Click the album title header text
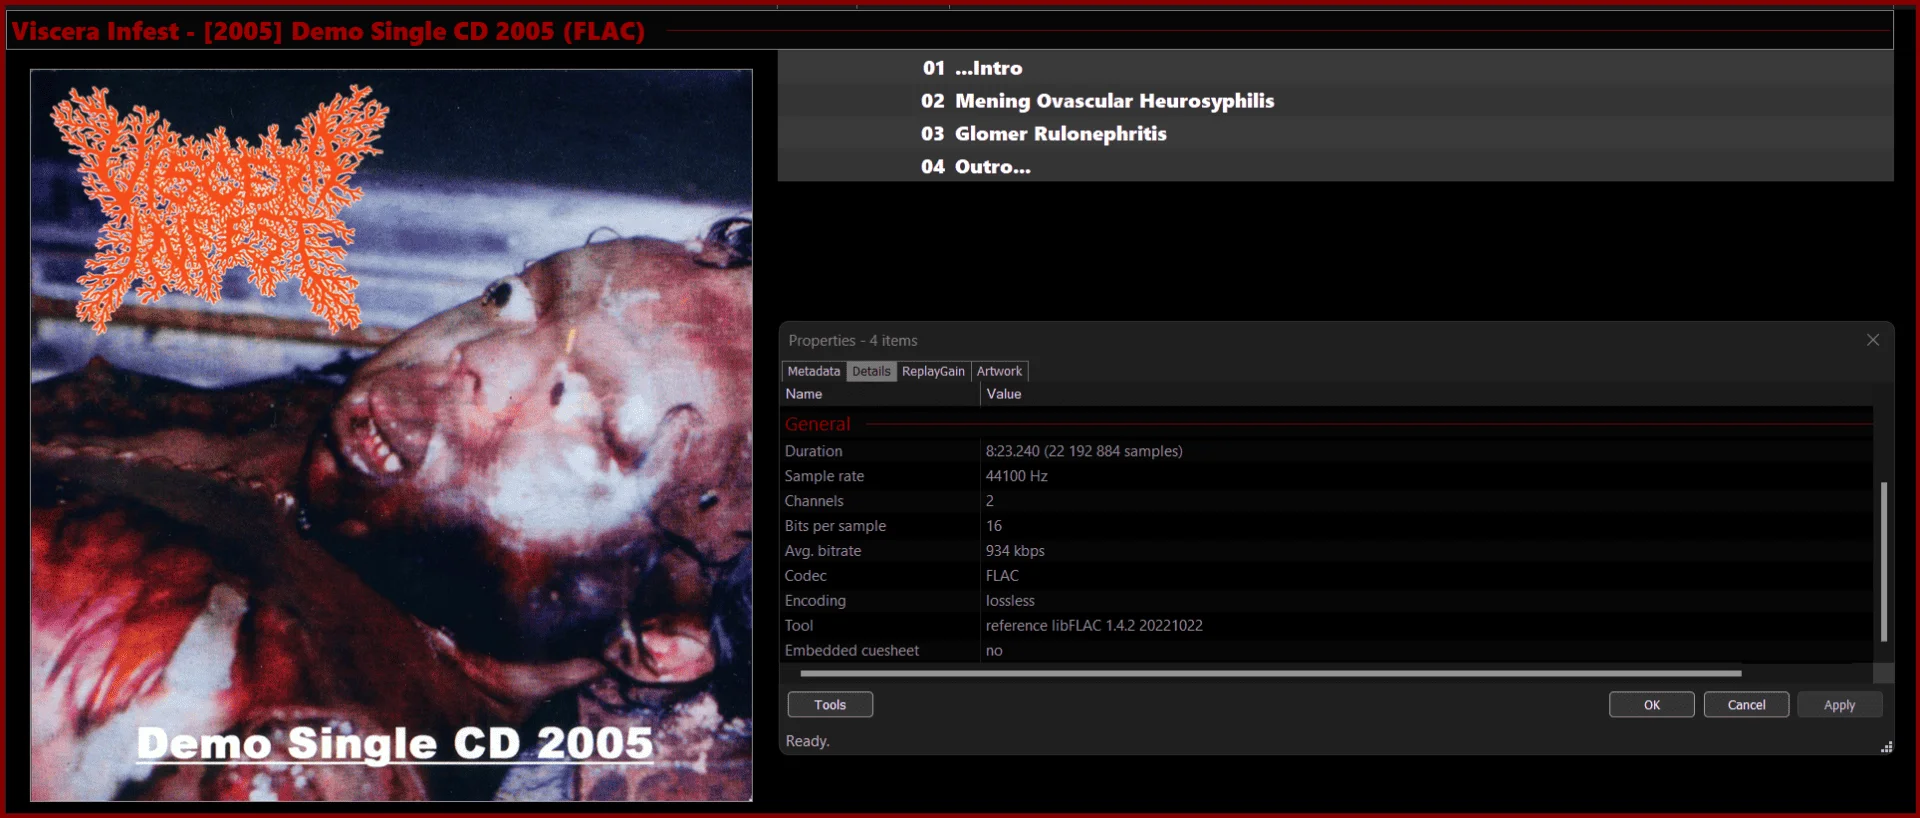Viewport: 1920px width, 818px height. (328, 31)
